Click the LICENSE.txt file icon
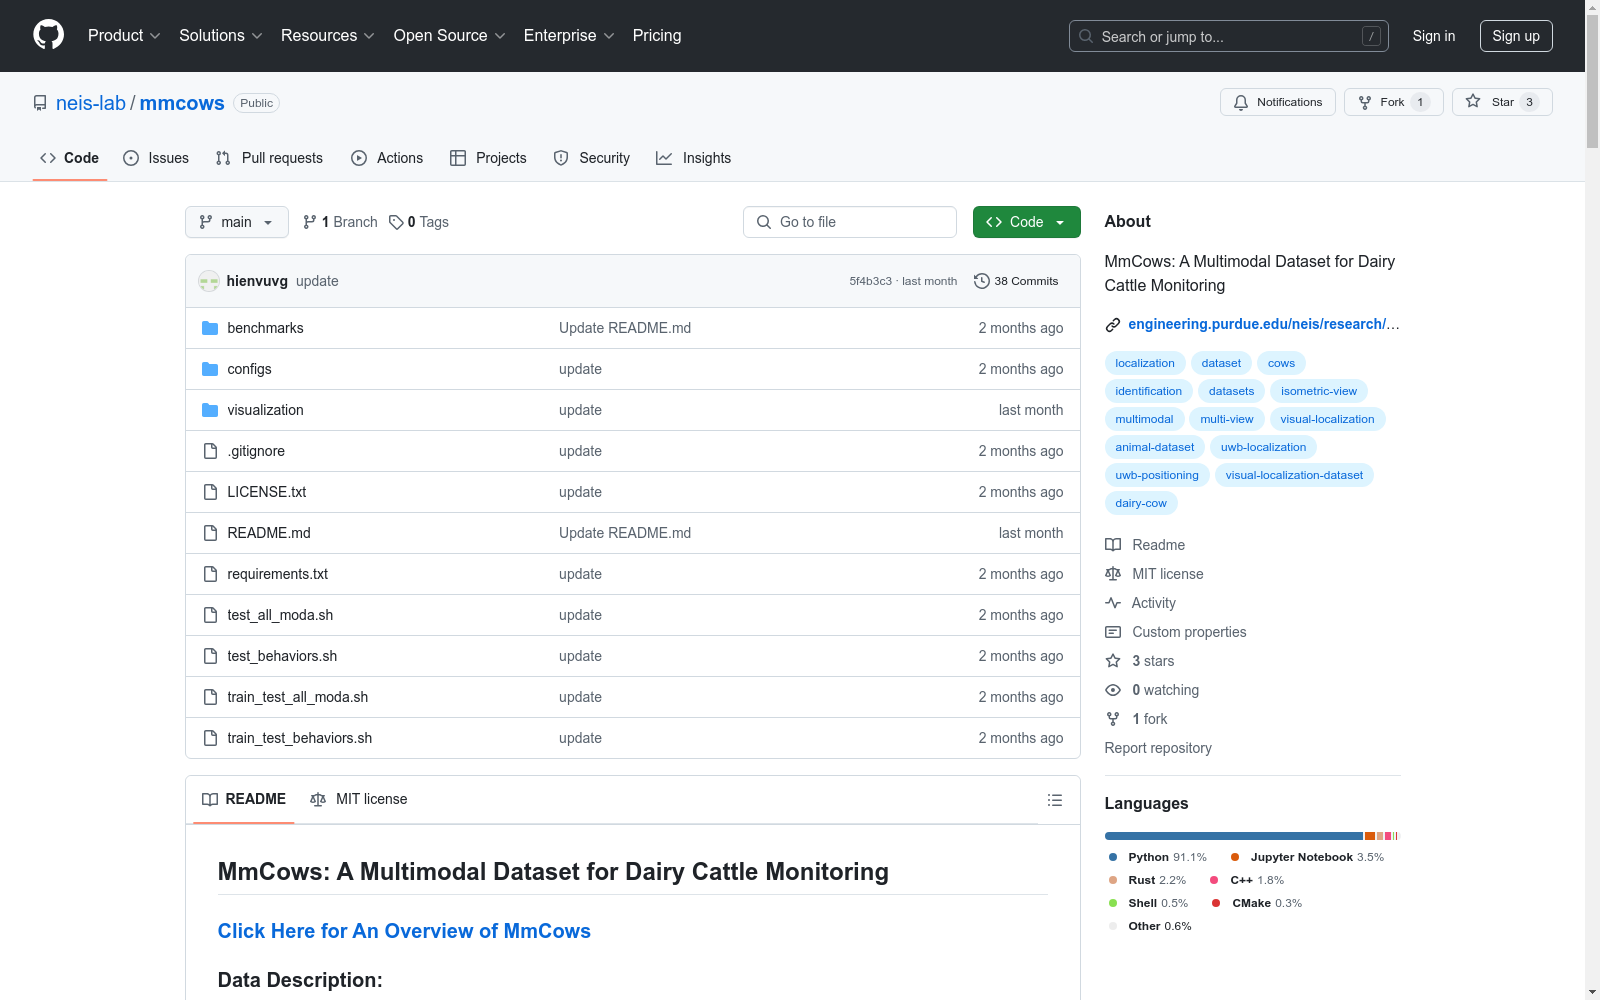This screenshot has height=1000, width=1600. click(x=210, y=492)
